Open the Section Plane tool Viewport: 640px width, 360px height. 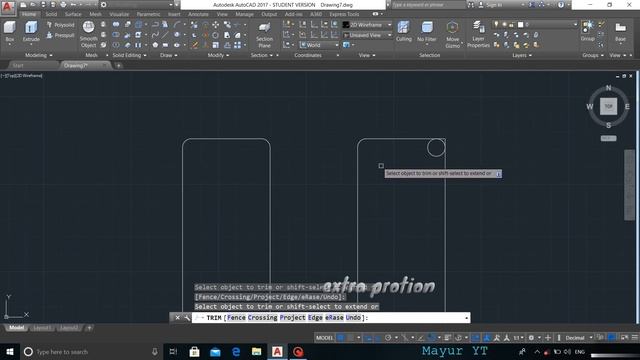pyautogui.click(x=264, y=35)
